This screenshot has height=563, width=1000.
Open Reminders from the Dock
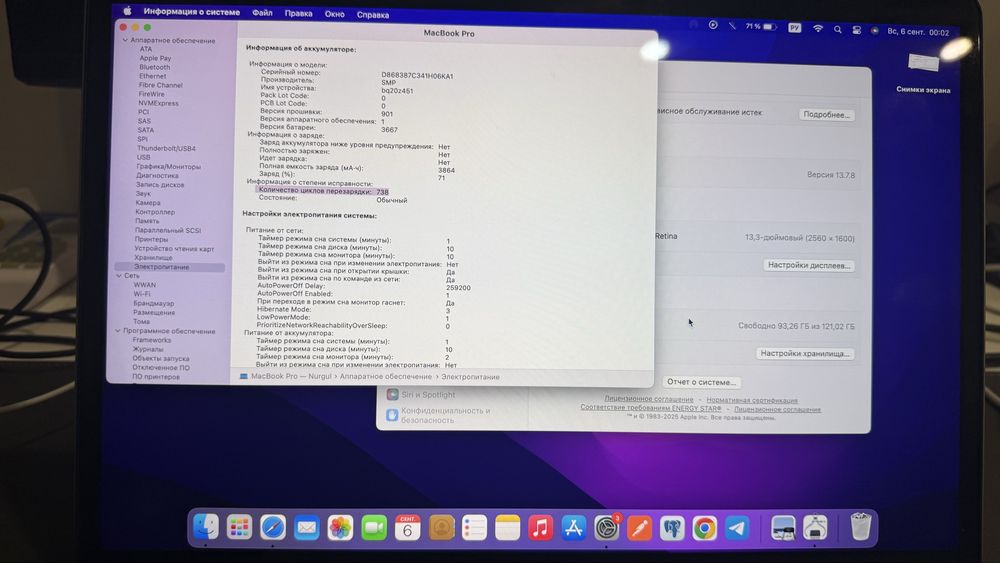tap(474, 528)
